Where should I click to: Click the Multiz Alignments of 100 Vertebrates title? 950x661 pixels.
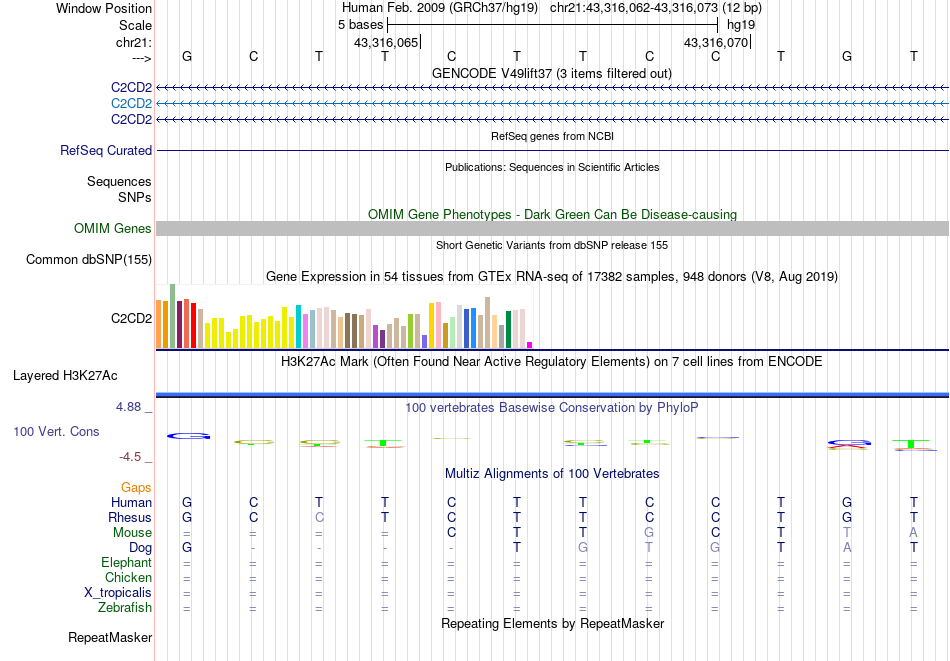pos(552,474)
